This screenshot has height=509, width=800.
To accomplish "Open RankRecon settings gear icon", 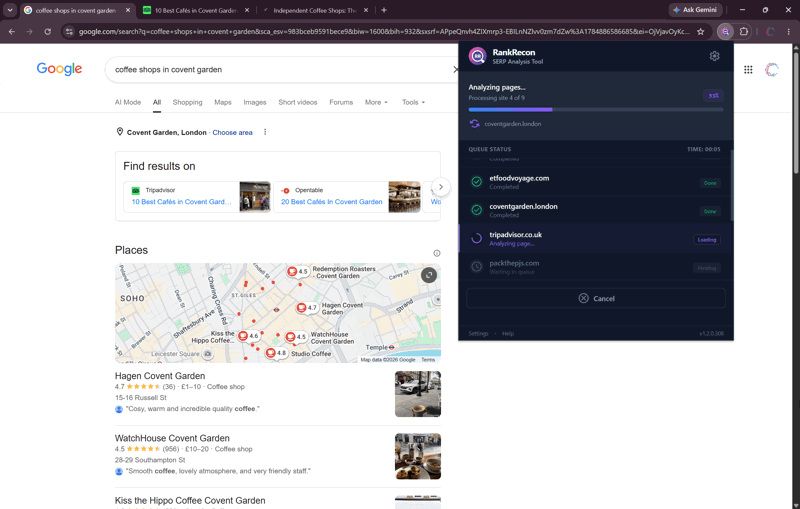I will pos(714,56).
